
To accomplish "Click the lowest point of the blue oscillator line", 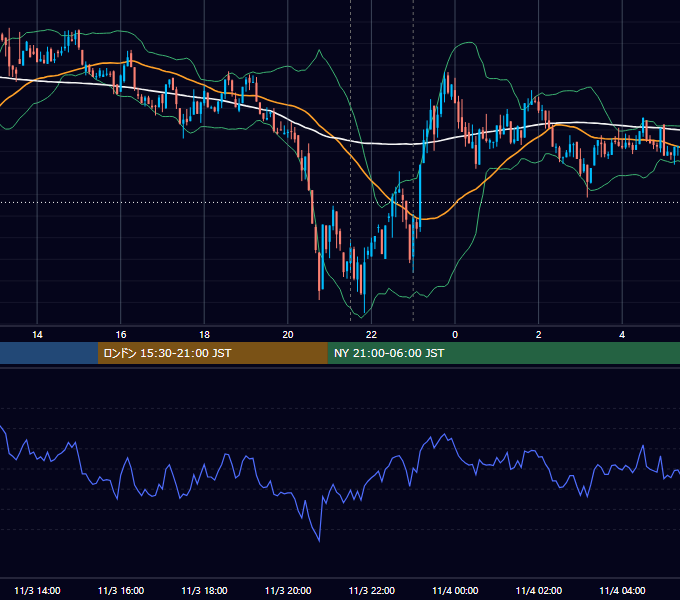I will click(x=319, y=540).
